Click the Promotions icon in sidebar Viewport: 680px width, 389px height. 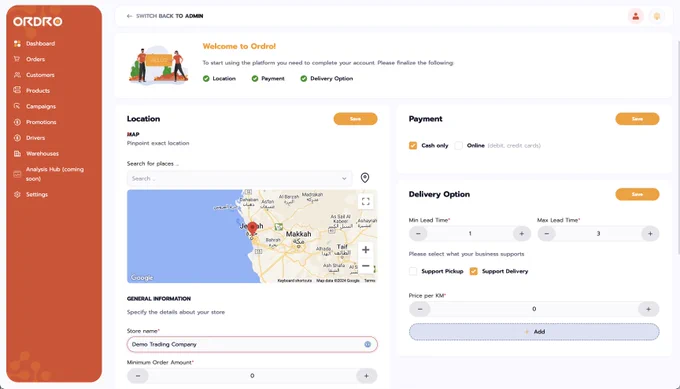17,122
